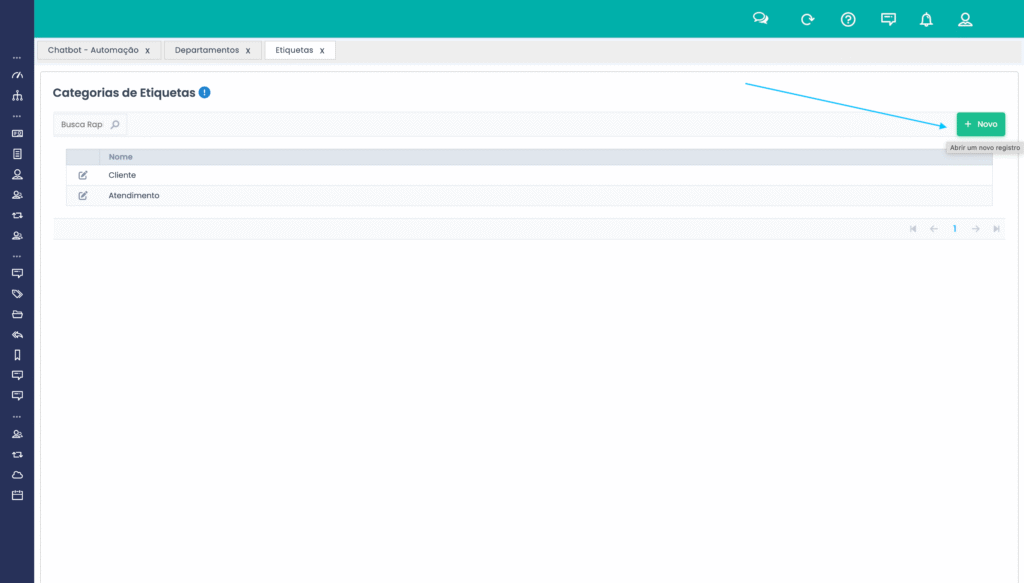Open the folder icon in the sidebar
The width and height of the screenshot is (1024, 583).
17,314
